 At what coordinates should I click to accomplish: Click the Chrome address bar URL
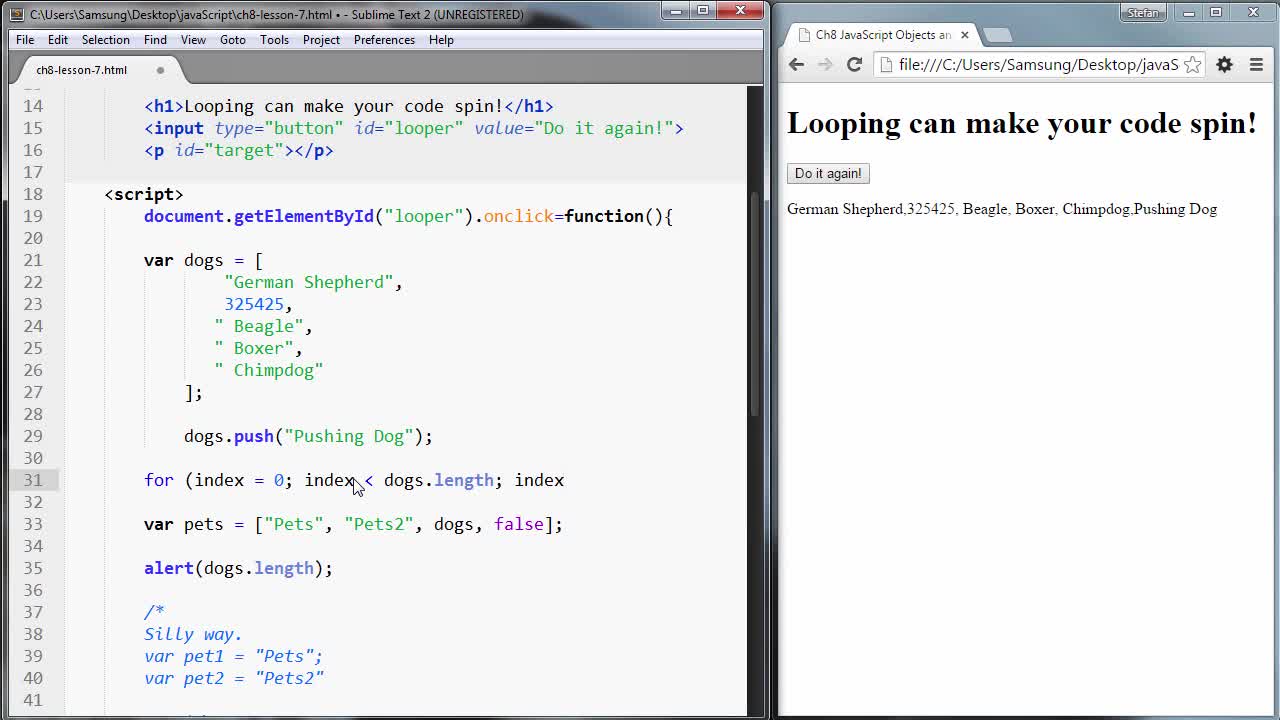[1038, 64]
